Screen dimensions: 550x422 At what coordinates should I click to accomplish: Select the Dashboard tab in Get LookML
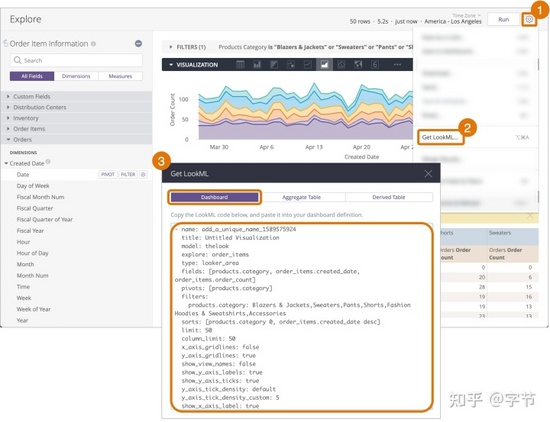tap(214, 197)
